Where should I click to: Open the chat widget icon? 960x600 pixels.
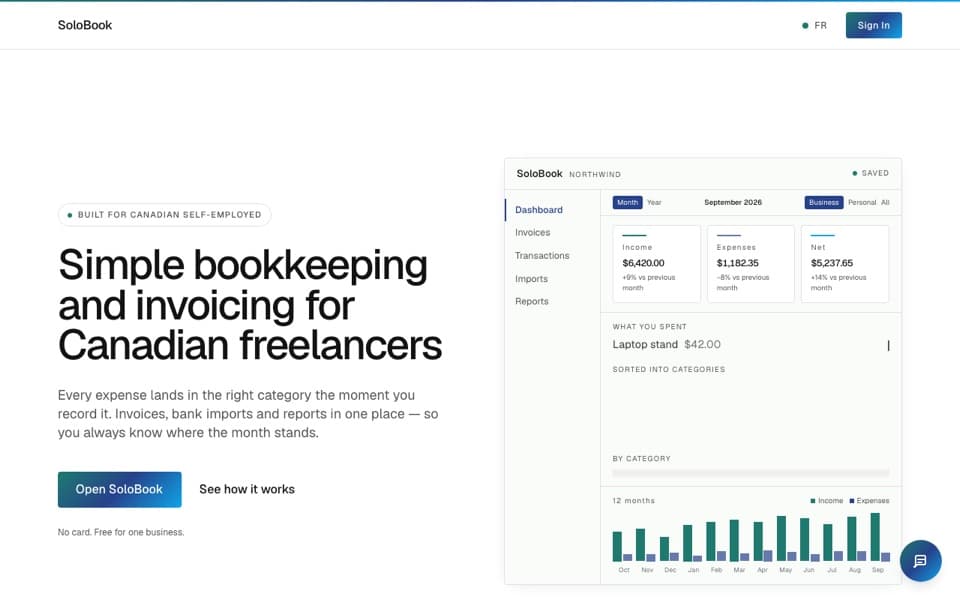coord(920,561)
